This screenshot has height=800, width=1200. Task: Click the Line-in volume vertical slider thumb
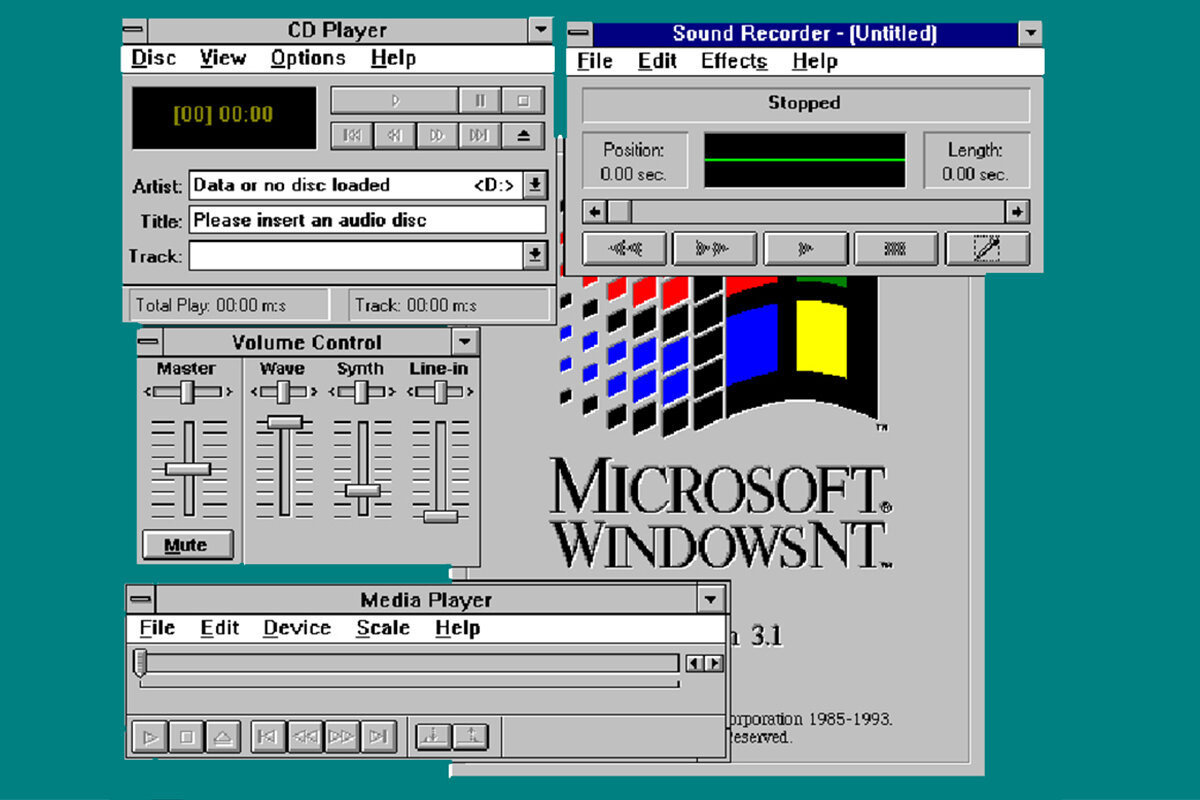tap(440, 516)
